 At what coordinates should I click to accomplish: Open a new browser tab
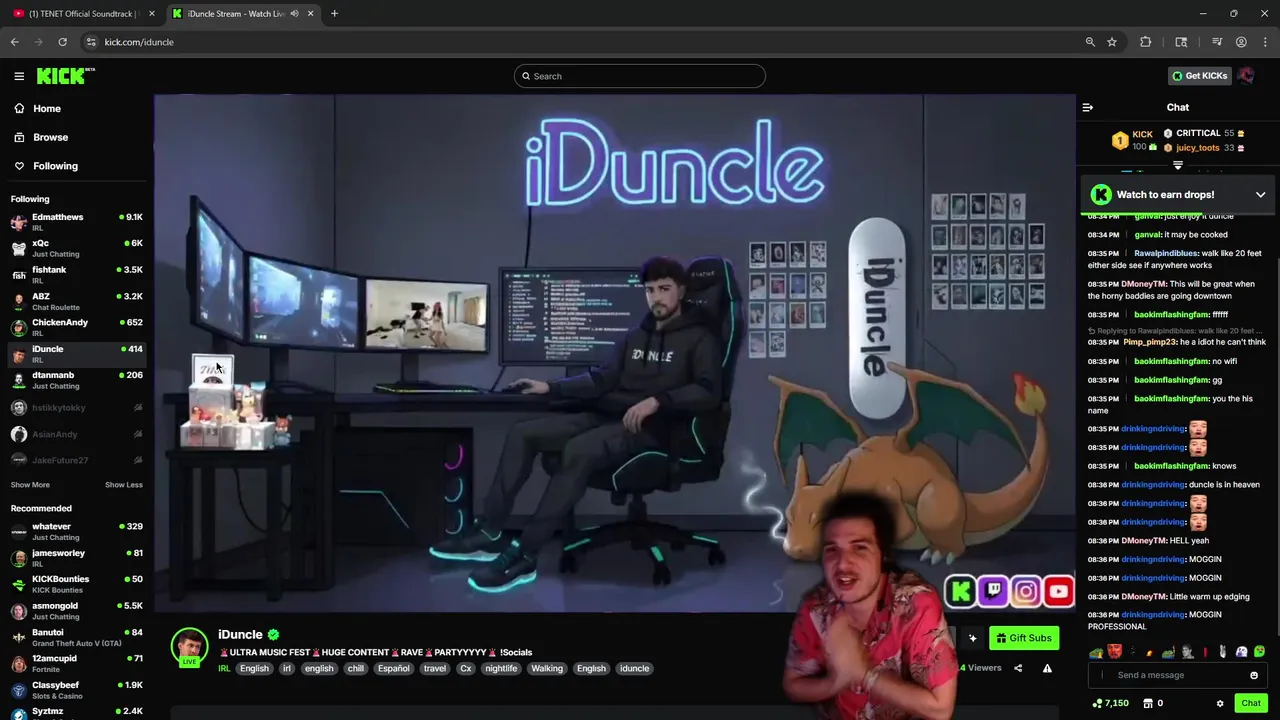pos(334,13)
